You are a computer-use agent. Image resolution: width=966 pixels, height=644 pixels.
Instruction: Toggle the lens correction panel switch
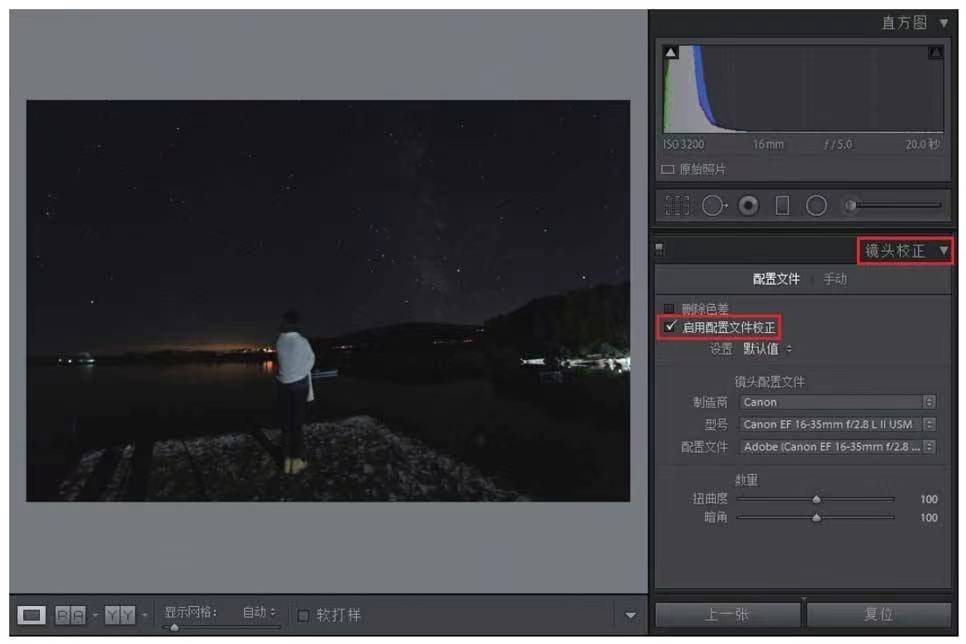pyautogui.click(x=659, y=249)
